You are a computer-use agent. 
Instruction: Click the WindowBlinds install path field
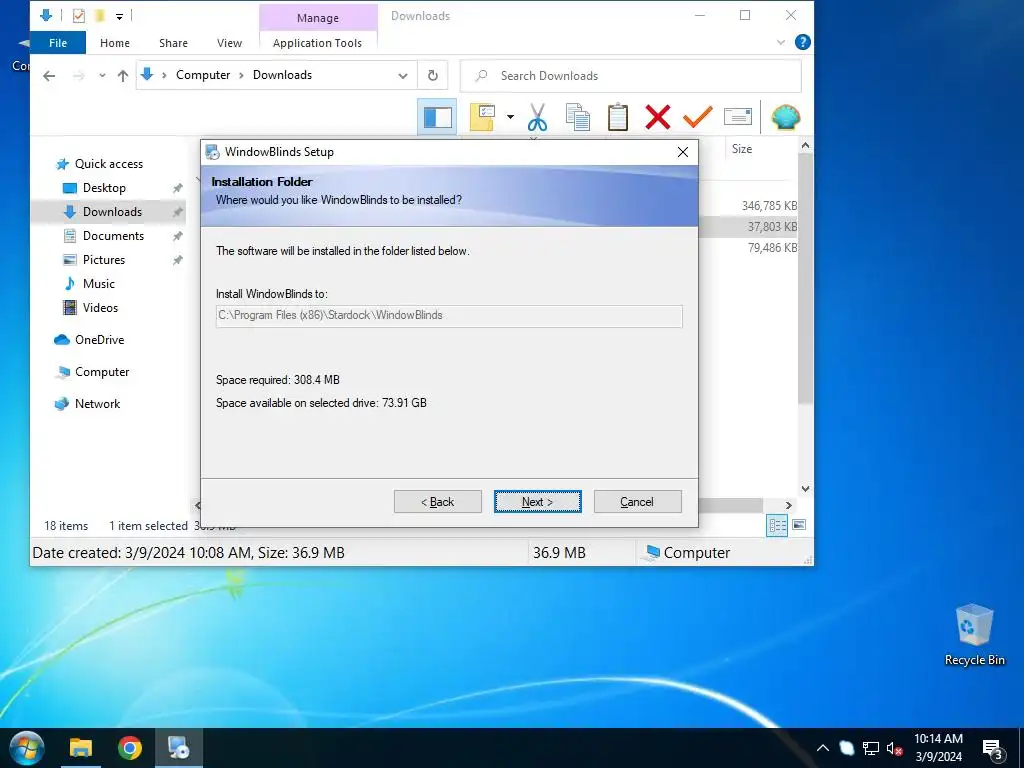449,316
